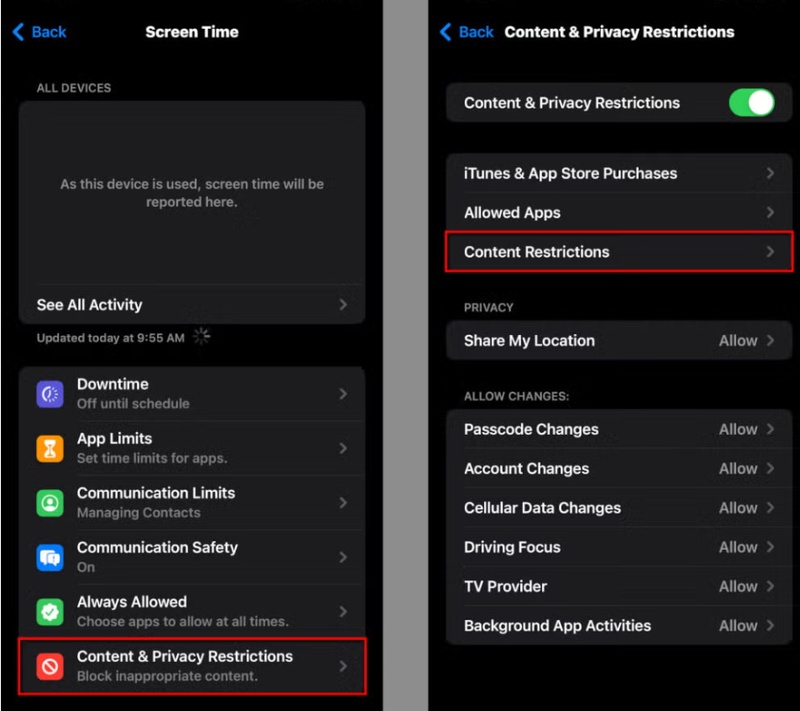Tap Background App Activities row

point(617,625)
